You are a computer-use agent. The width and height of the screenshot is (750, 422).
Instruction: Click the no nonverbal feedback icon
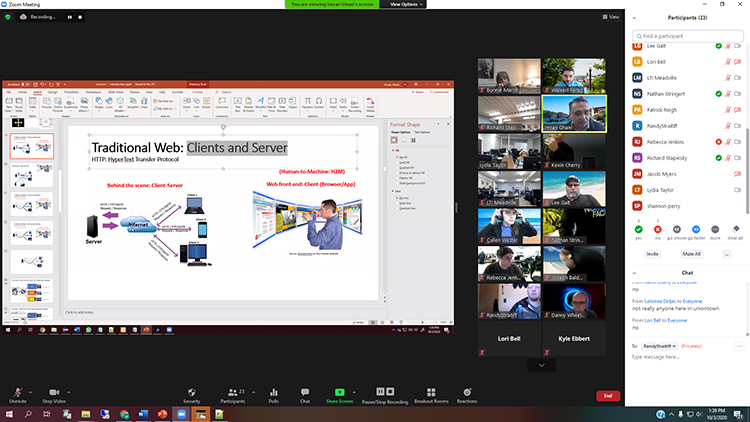tap(658, 230)
